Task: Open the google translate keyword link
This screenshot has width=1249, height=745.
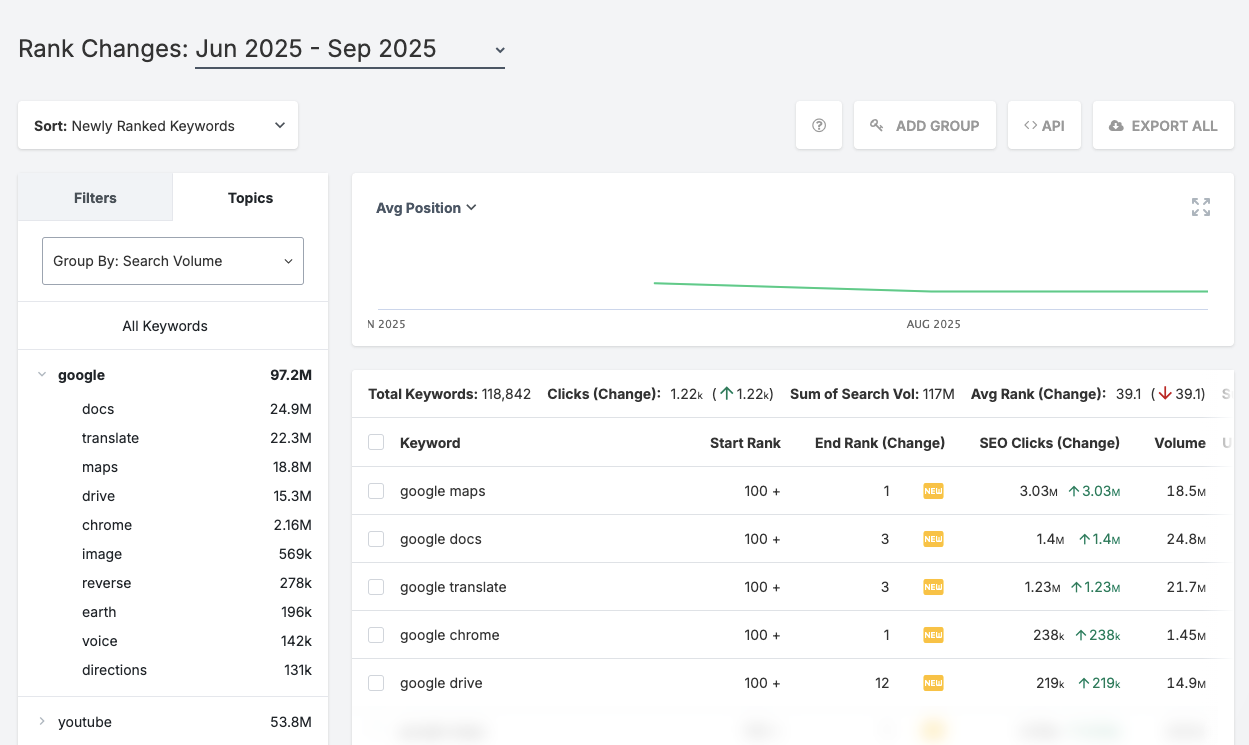Action: (452, 586)
